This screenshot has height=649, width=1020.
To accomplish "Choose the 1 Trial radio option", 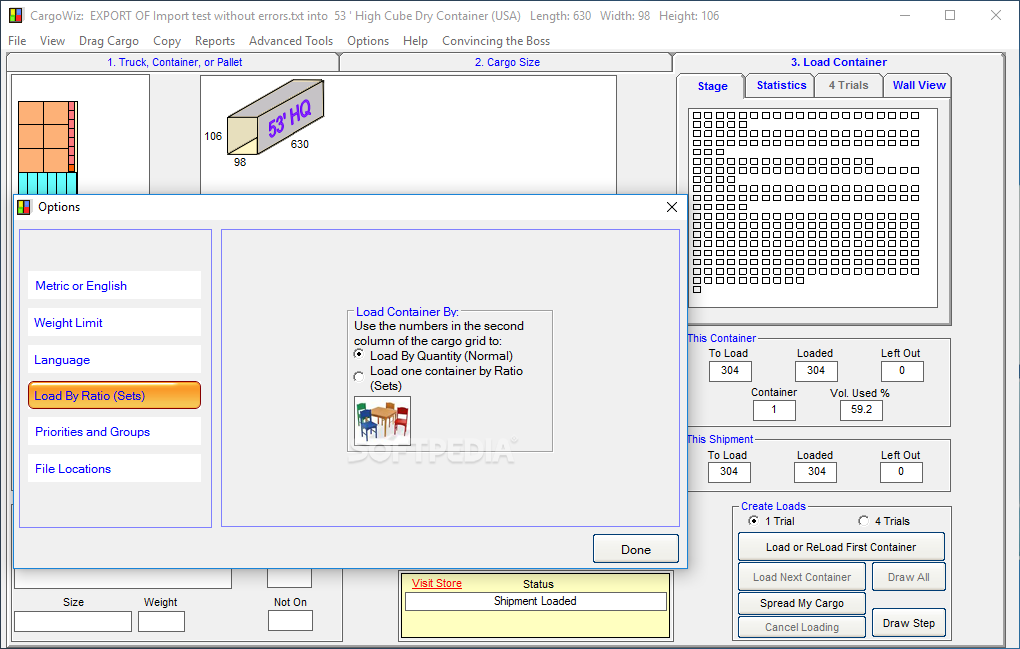I will [x=753, y=521].
